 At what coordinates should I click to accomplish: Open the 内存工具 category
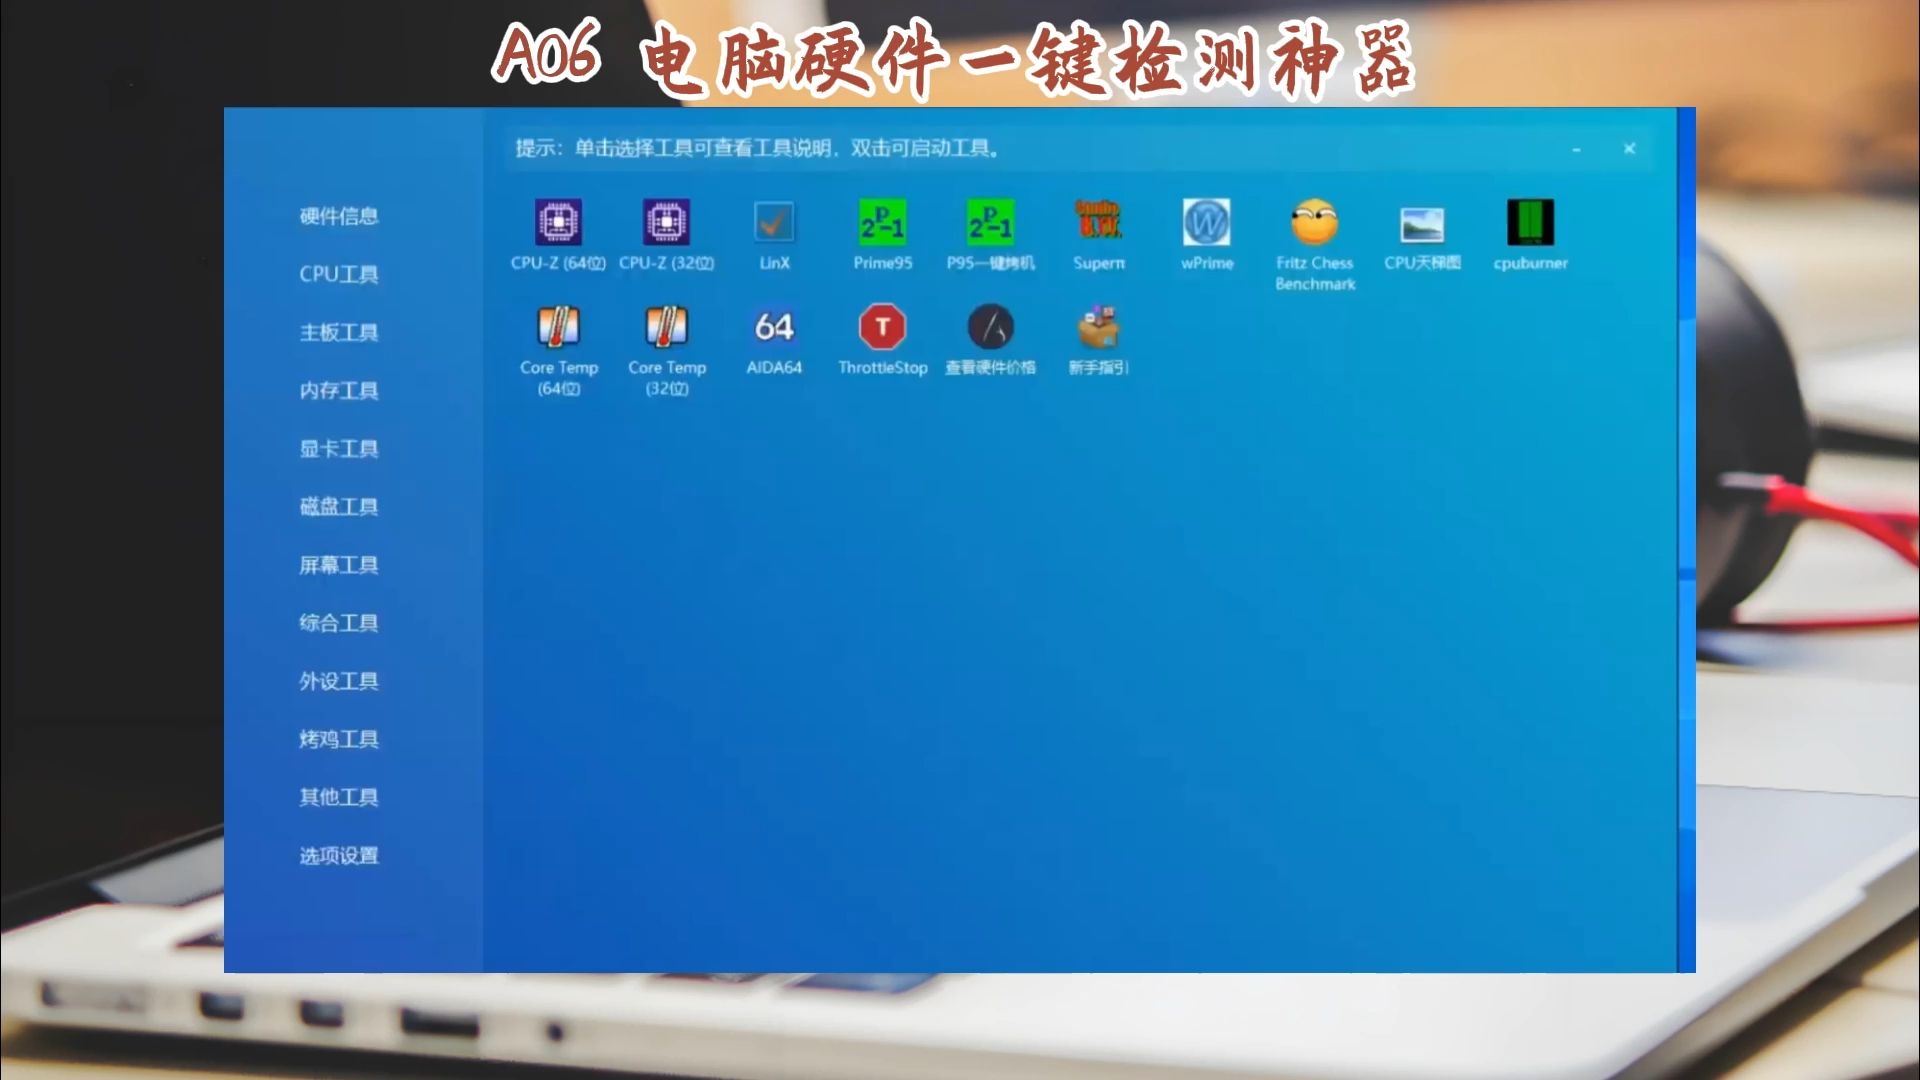pos(339,390)
